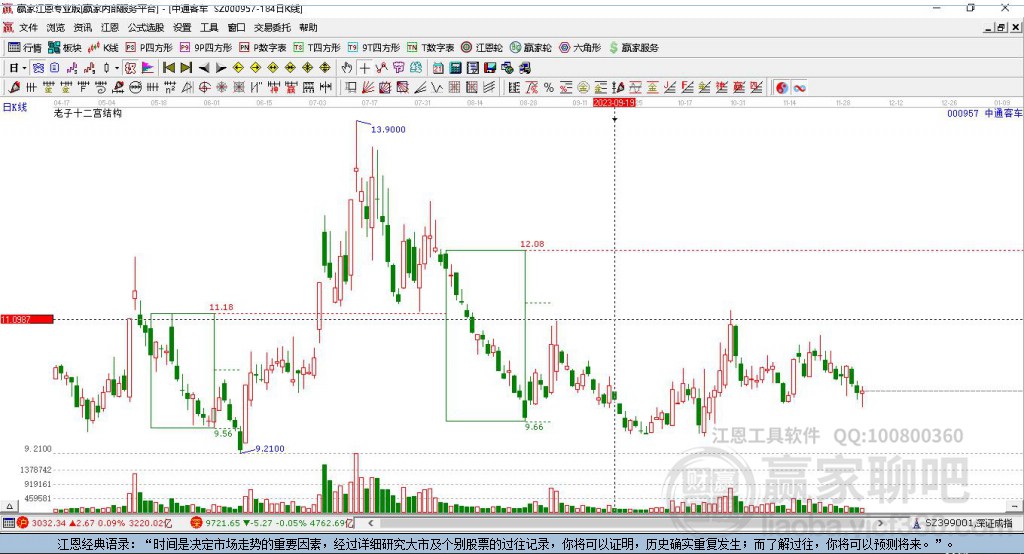Open the P数字表 number table
The image size is (1024, 554).
coord(263,48)
